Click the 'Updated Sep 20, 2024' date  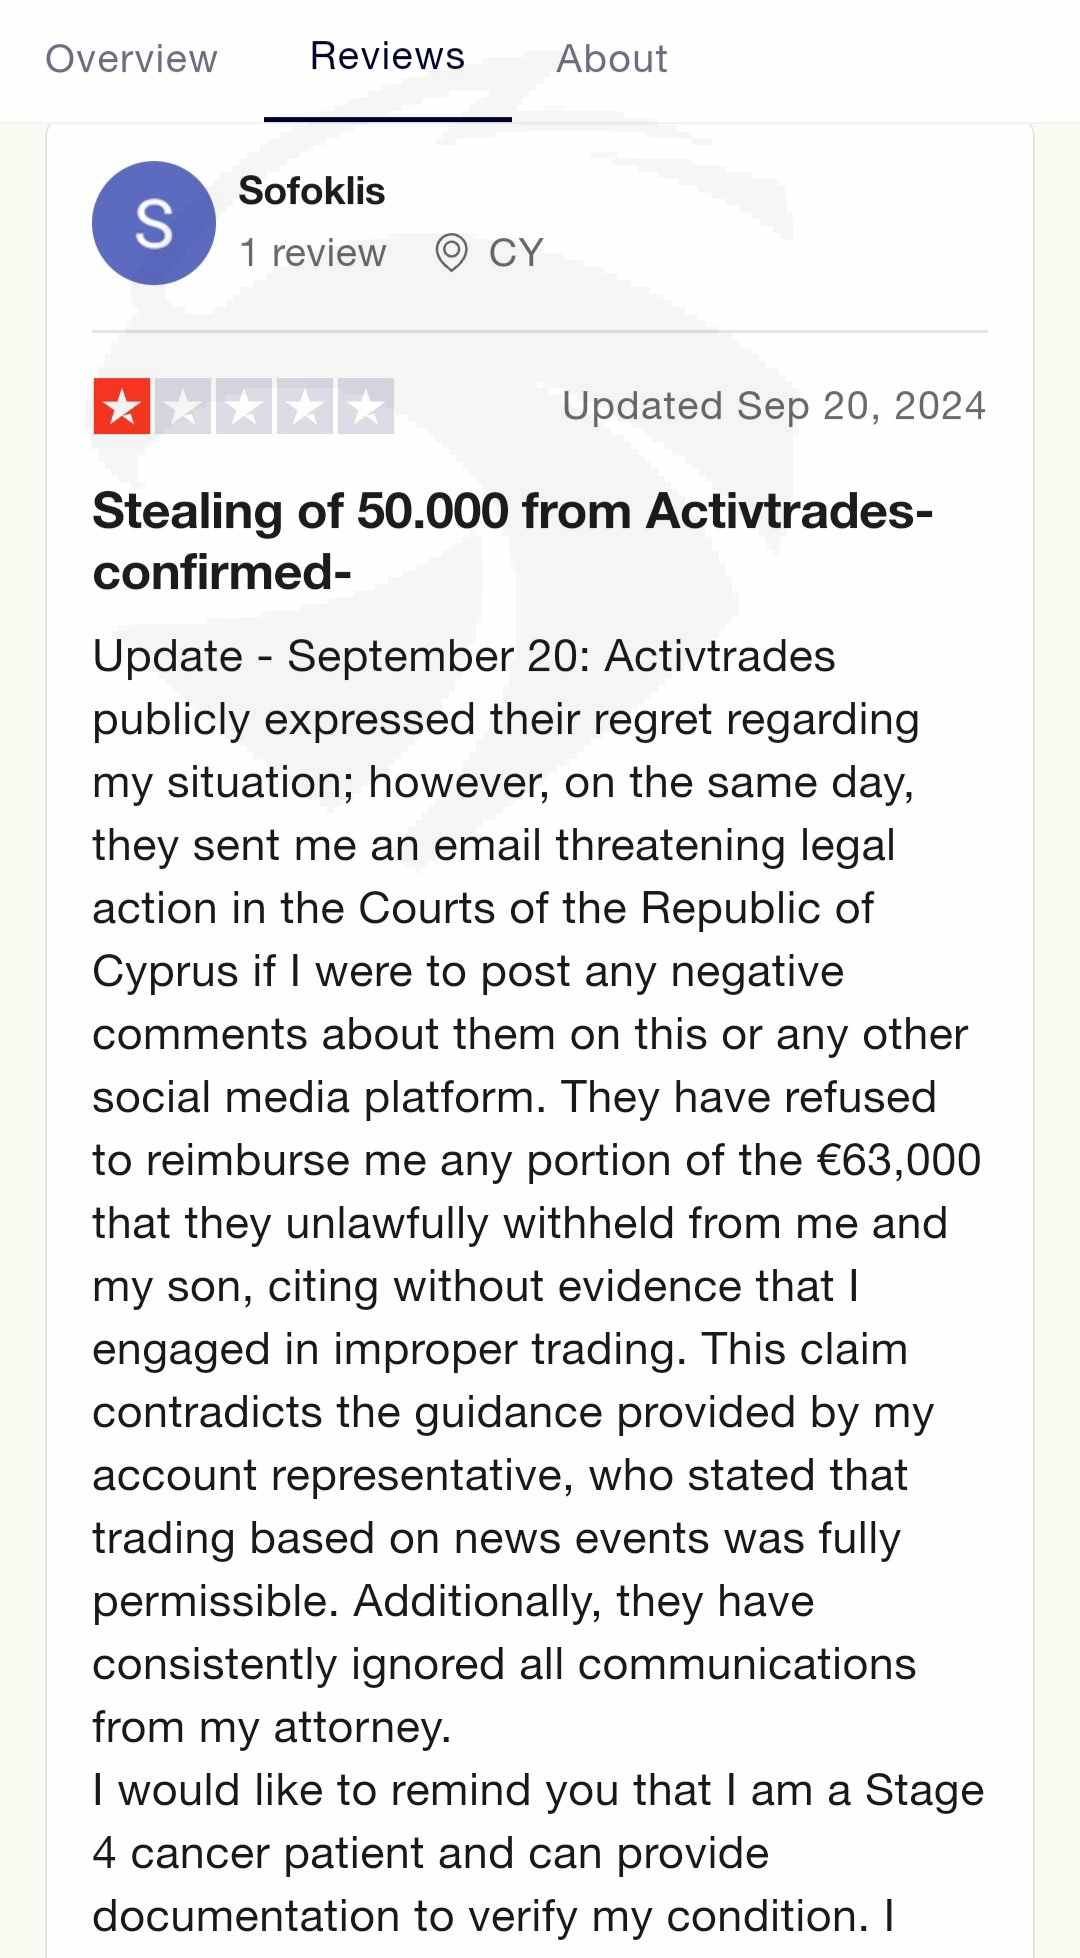pos(773,406)
